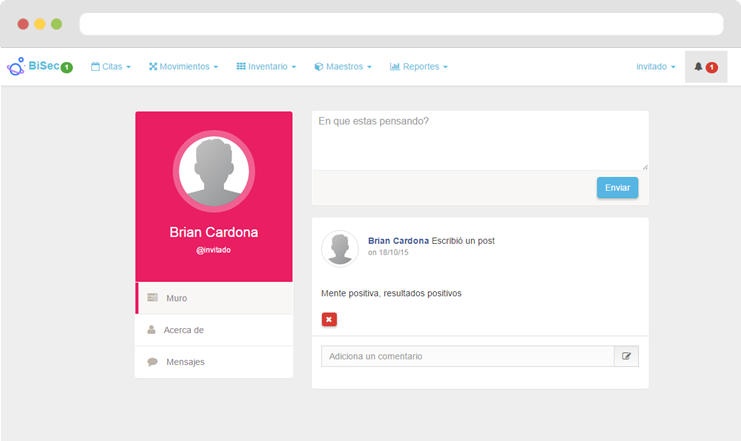Image resolution: width=741 pixels, height=441 pixels.
Task: Click the red notification count badge
Action: tap(712, 67)
